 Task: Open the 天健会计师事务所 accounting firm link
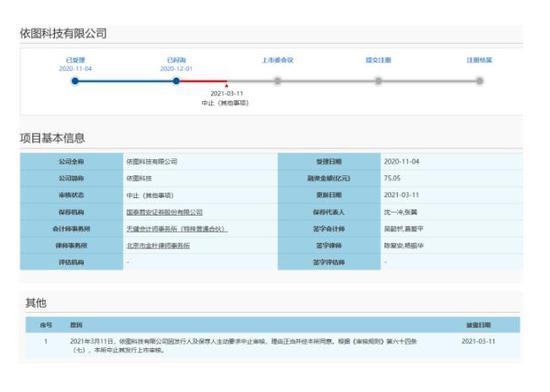177,229
